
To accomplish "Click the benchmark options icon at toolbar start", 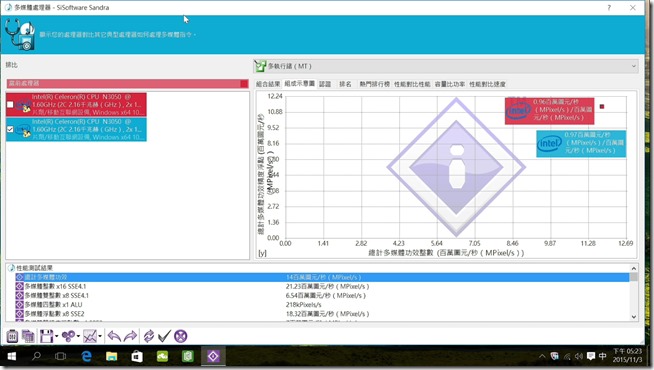I will pos(12,336).
